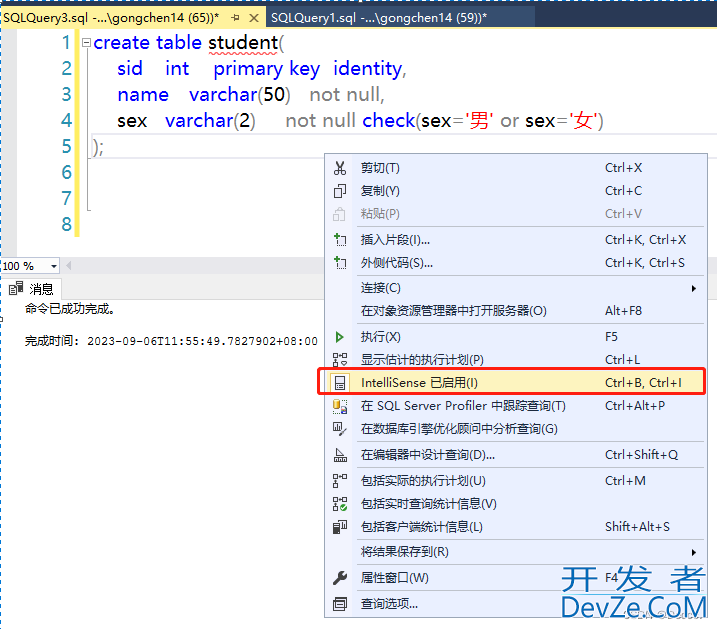Click the '男' string literal in code

pyautogui.click(x=479, y=121)
